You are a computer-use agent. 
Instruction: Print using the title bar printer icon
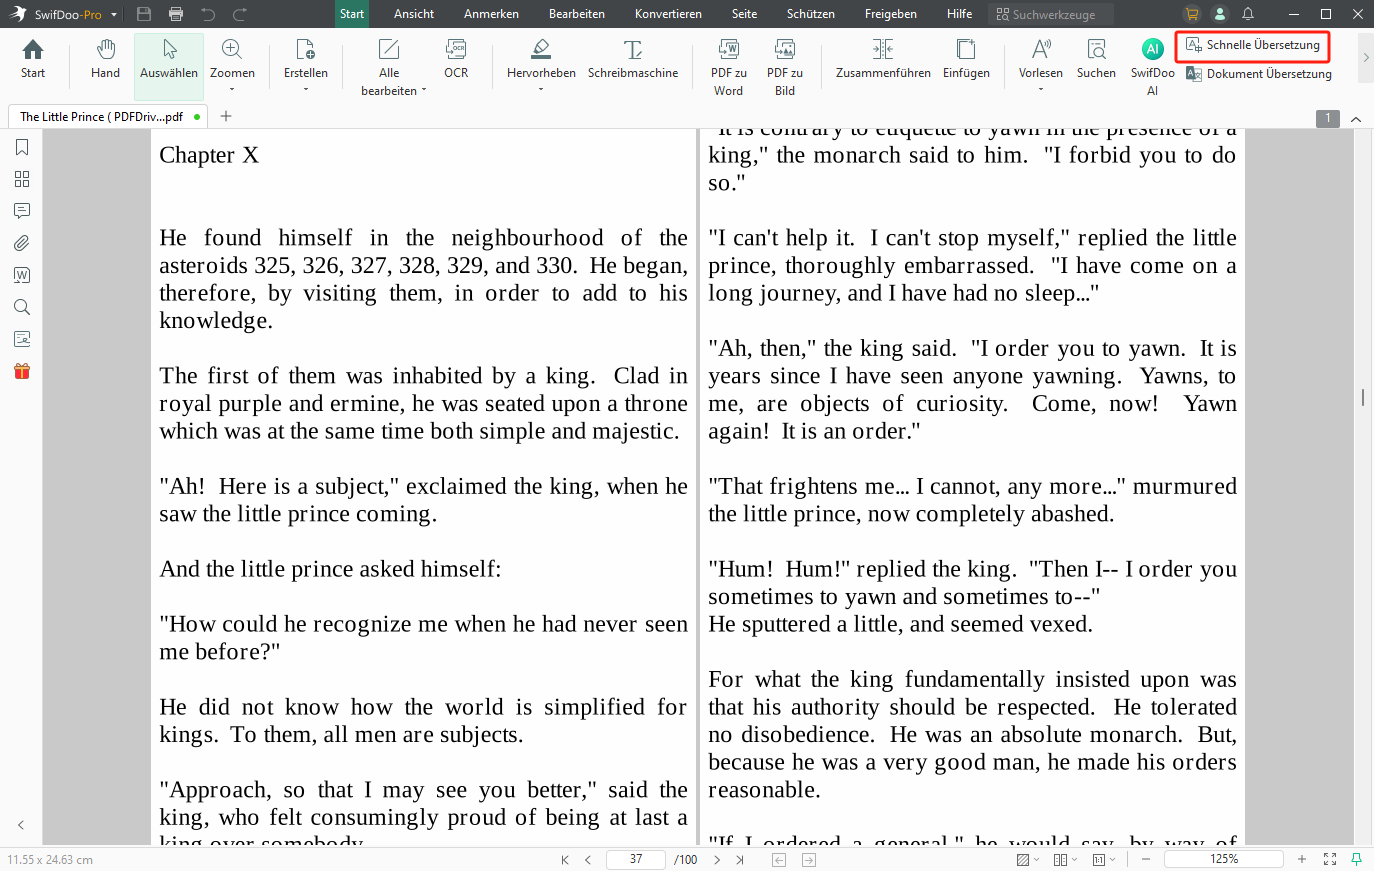pos(176,14)
